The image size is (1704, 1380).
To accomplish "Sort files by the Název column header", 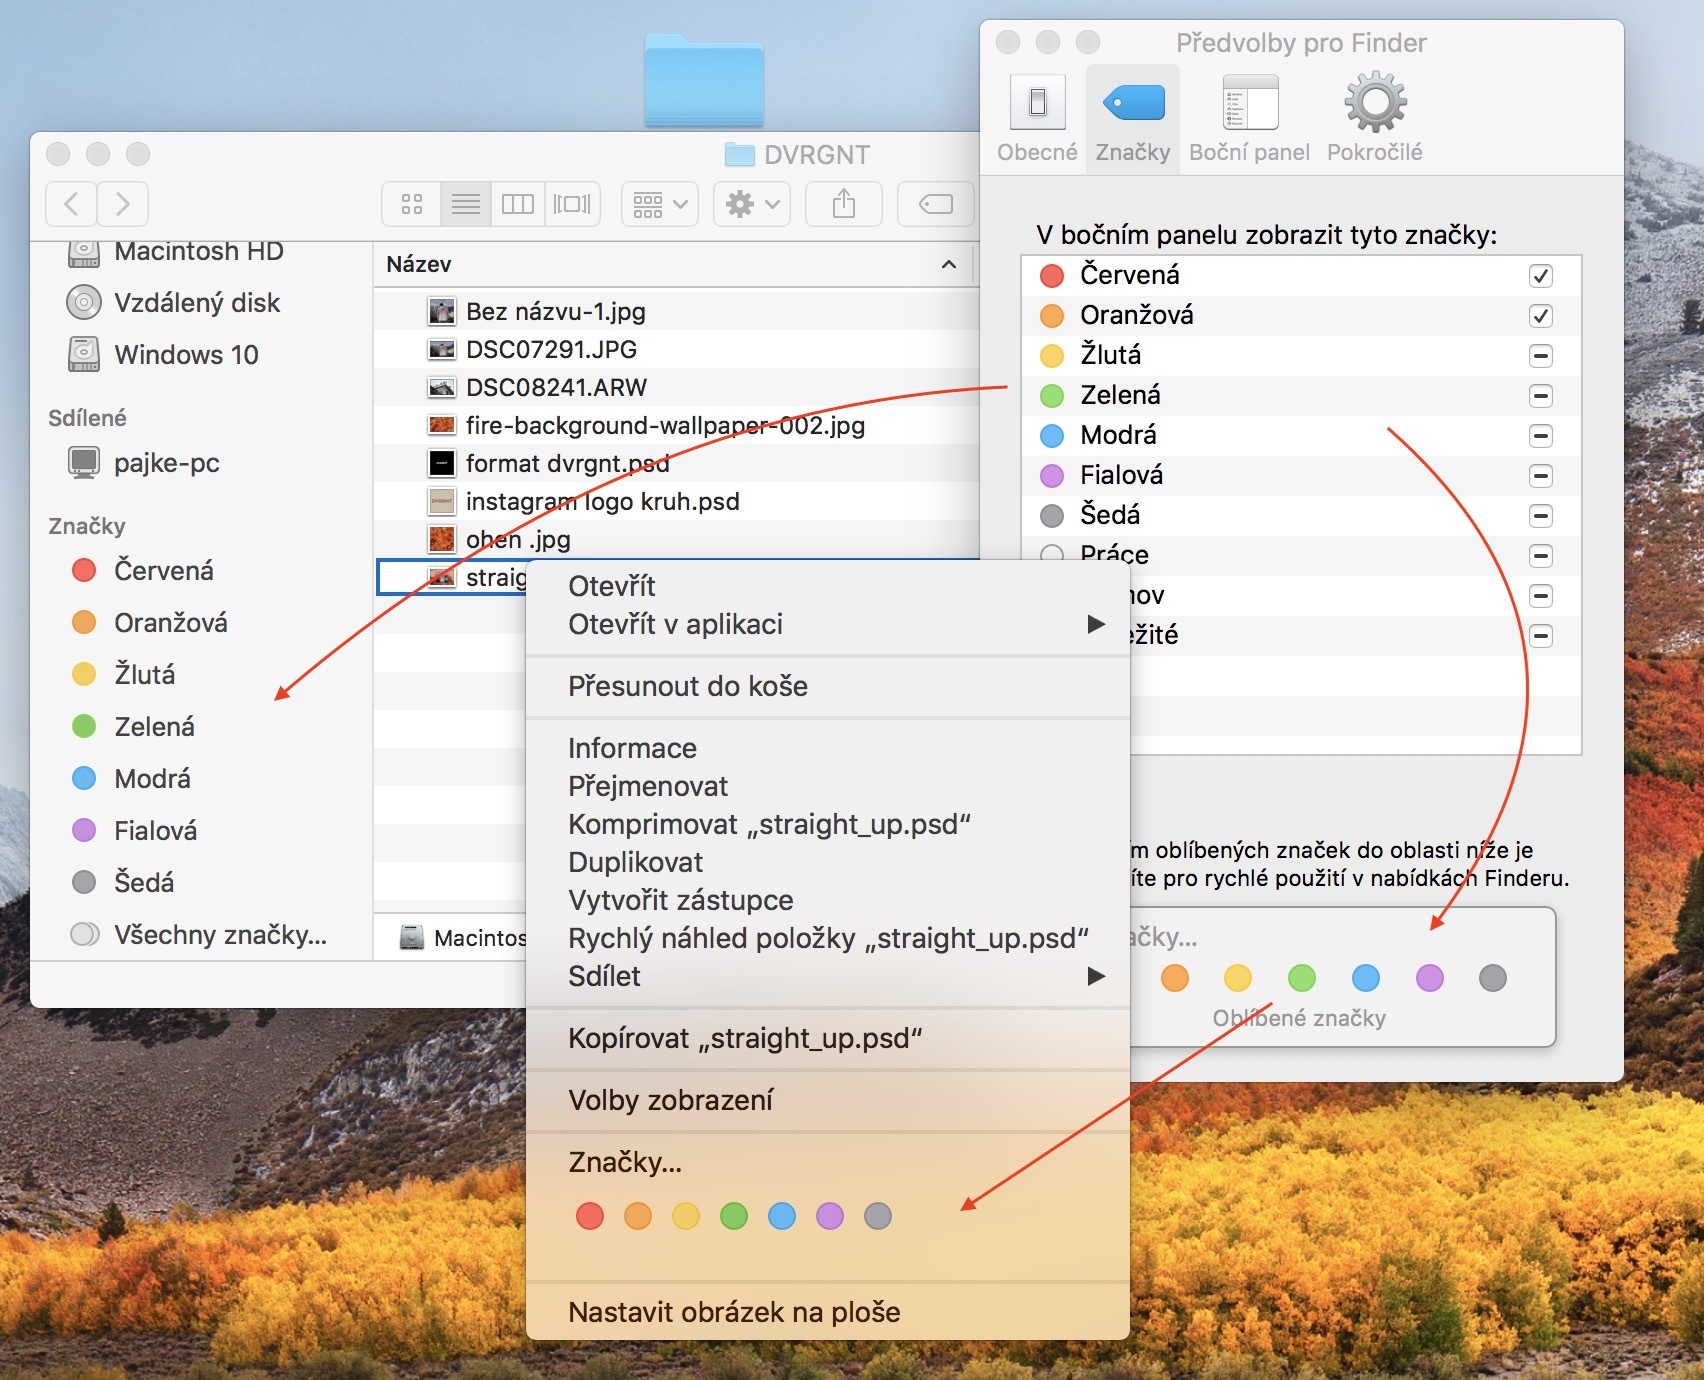I will [672, 264].
